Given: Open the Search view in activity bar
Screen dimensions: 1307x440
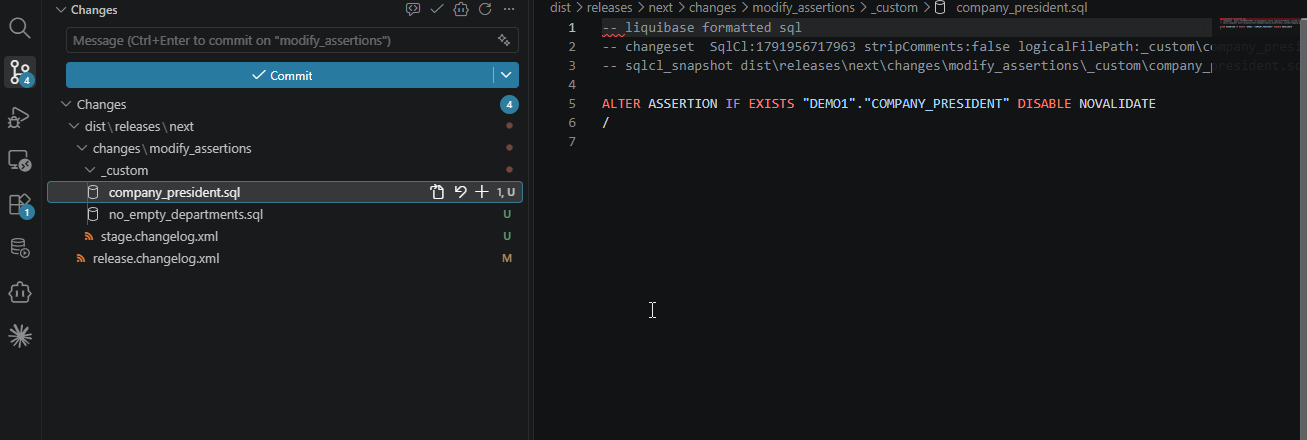Looking at the screenshot, I should (x=20, y=27).
